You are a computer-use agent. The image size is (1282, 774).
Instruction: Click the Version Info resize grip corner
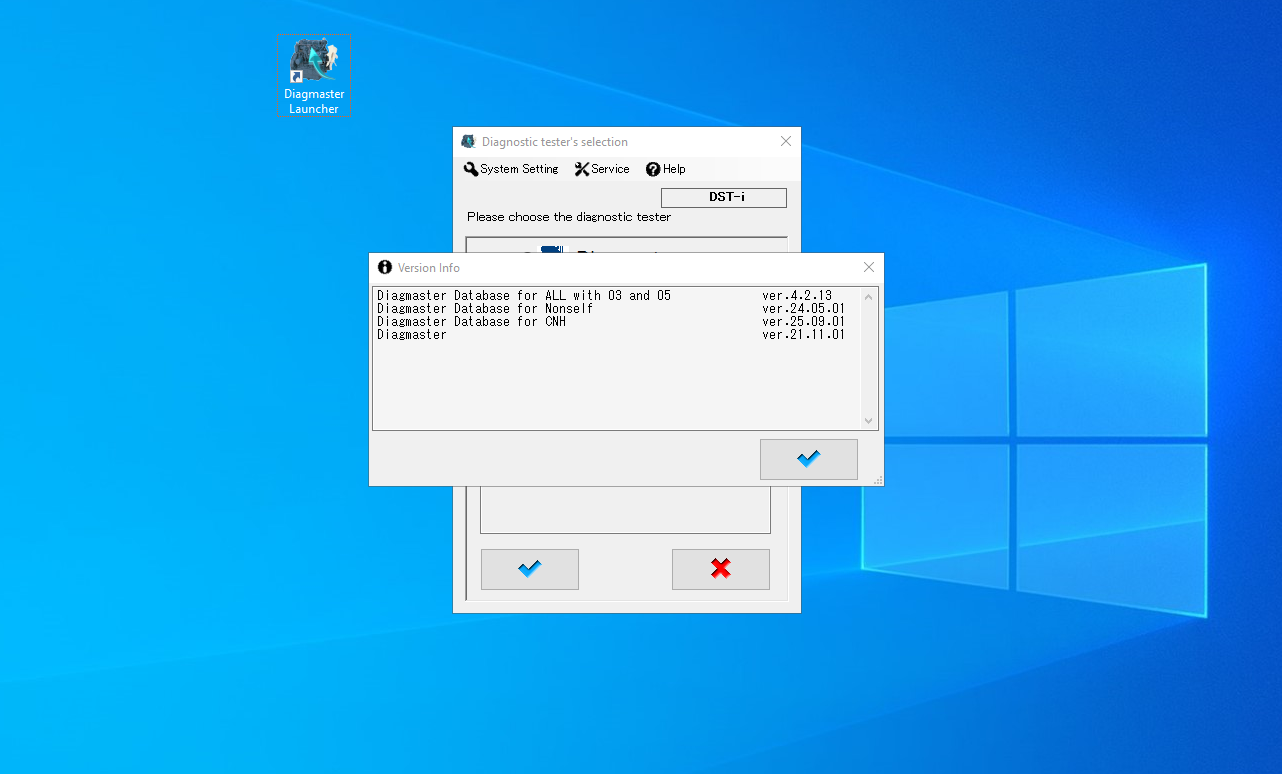(x=878, y=480)
